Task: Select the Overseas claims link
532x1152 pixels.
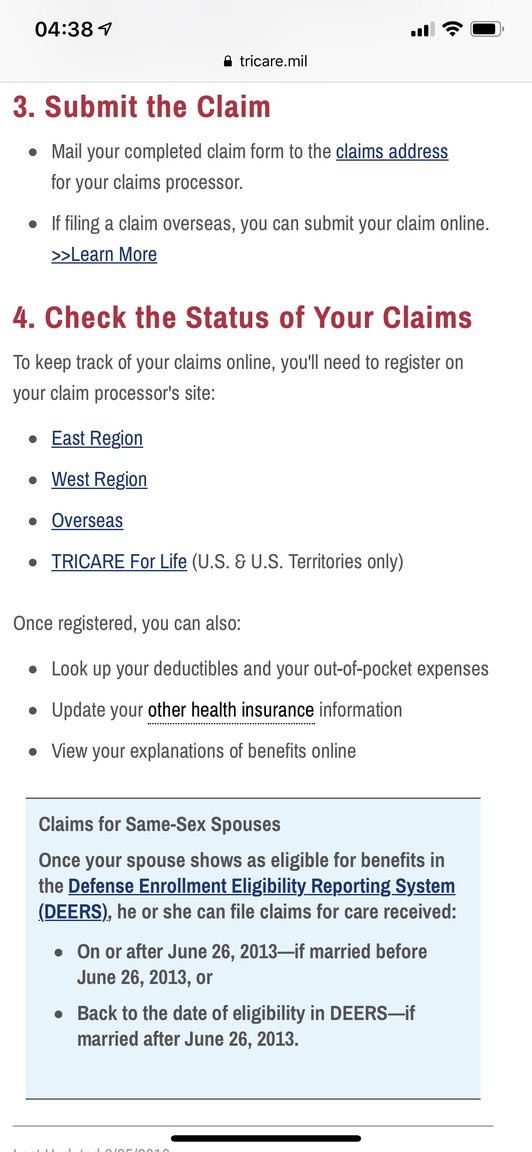Action: click(87, 521)
